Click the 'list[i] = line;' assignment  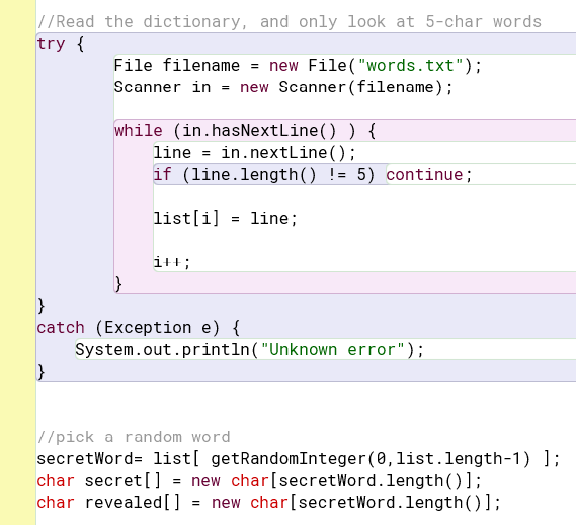click(226, 219)
